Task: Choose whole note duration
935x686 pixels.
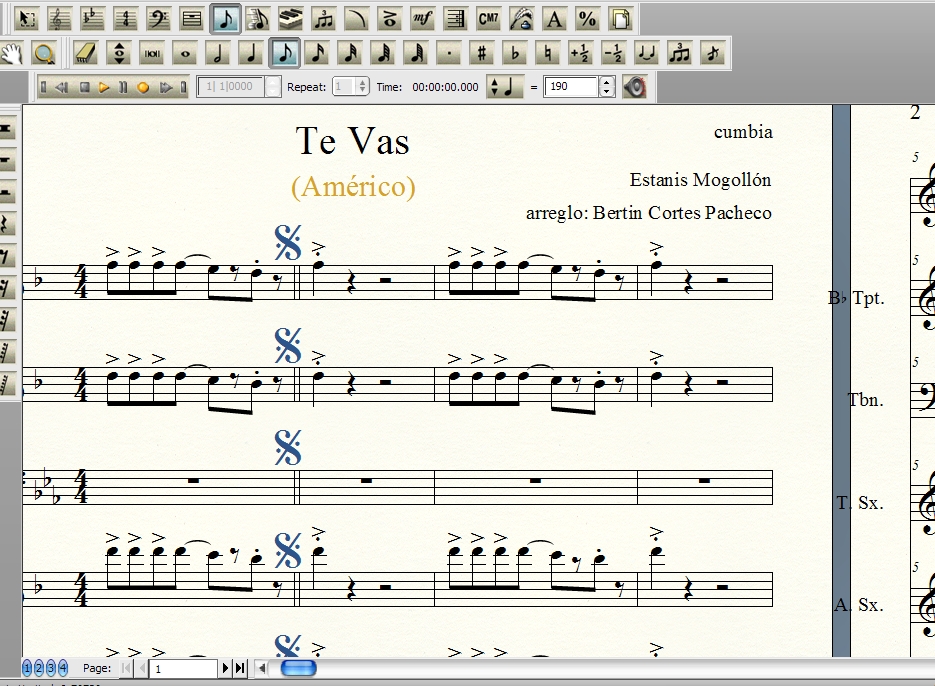Action: click(185, 54)
